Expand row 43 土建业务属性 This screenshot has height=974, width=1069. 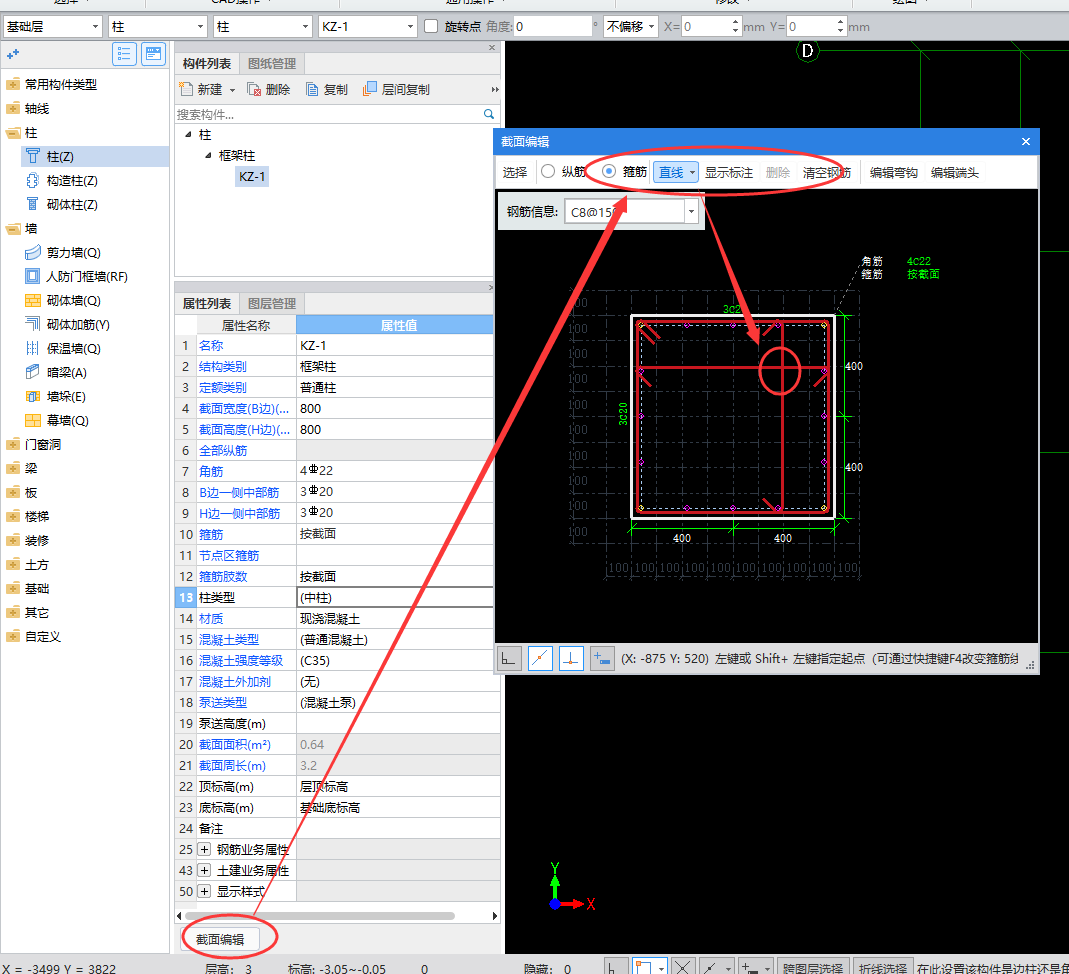pos(204,870)
